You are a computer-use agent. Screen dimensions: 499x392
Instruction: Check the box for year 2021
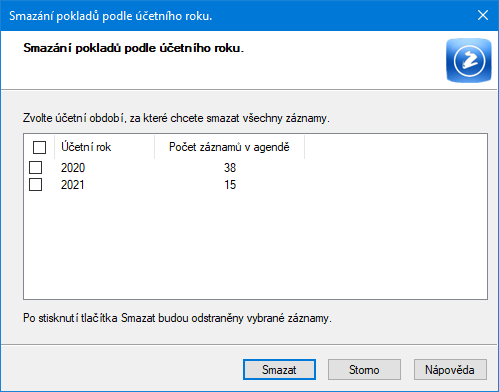tap(35, 184)
